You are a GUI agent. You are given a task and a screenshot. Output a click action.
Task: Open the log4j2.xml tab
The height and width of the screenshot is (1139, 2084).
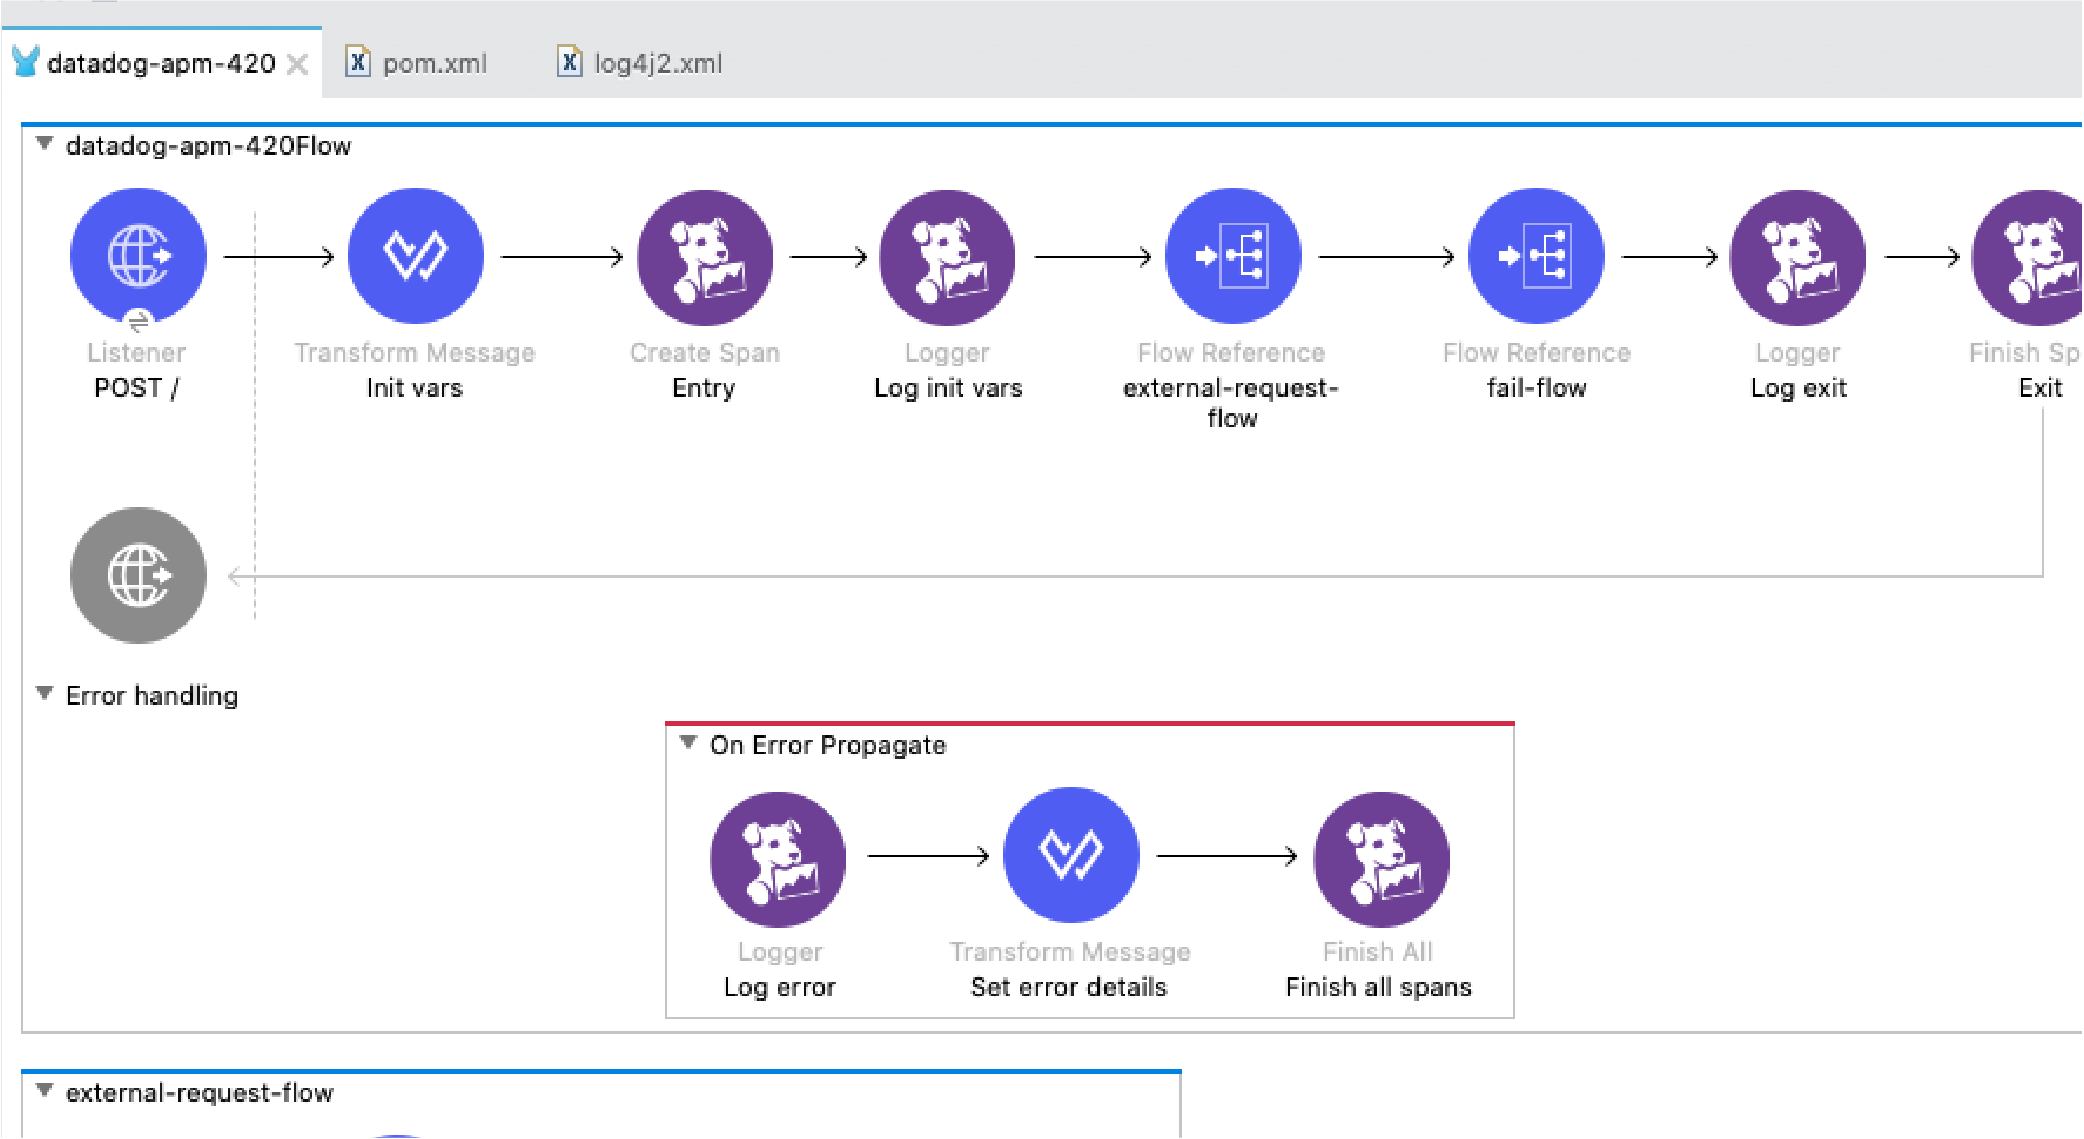click(x=641, y=63)
